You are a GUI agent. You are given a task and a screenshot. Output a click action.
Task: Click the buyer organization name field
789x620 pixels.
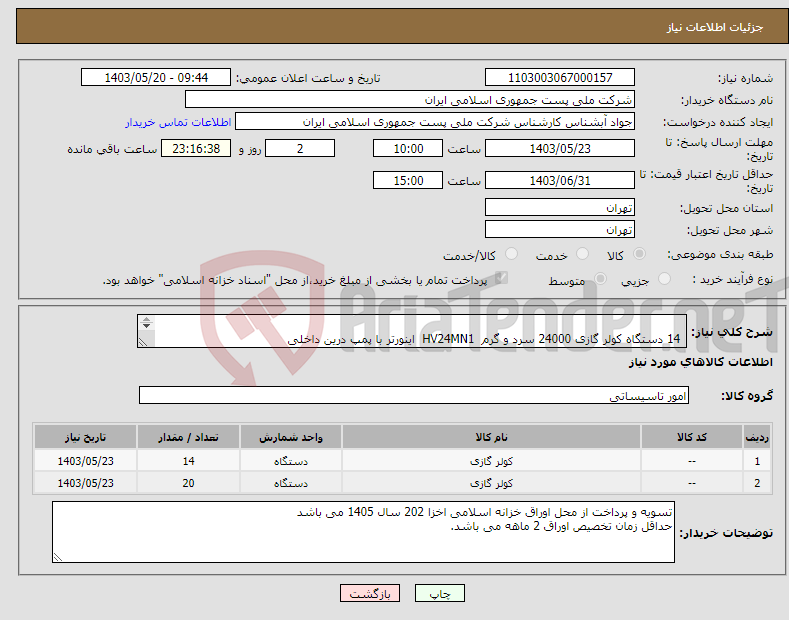(410, 100)
